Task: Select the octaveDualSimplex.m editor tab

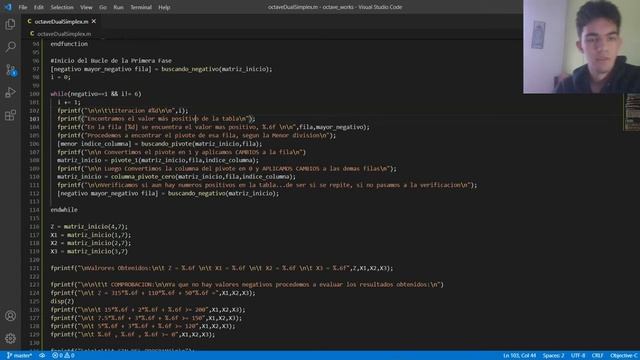Action: (x=61, y=21)
